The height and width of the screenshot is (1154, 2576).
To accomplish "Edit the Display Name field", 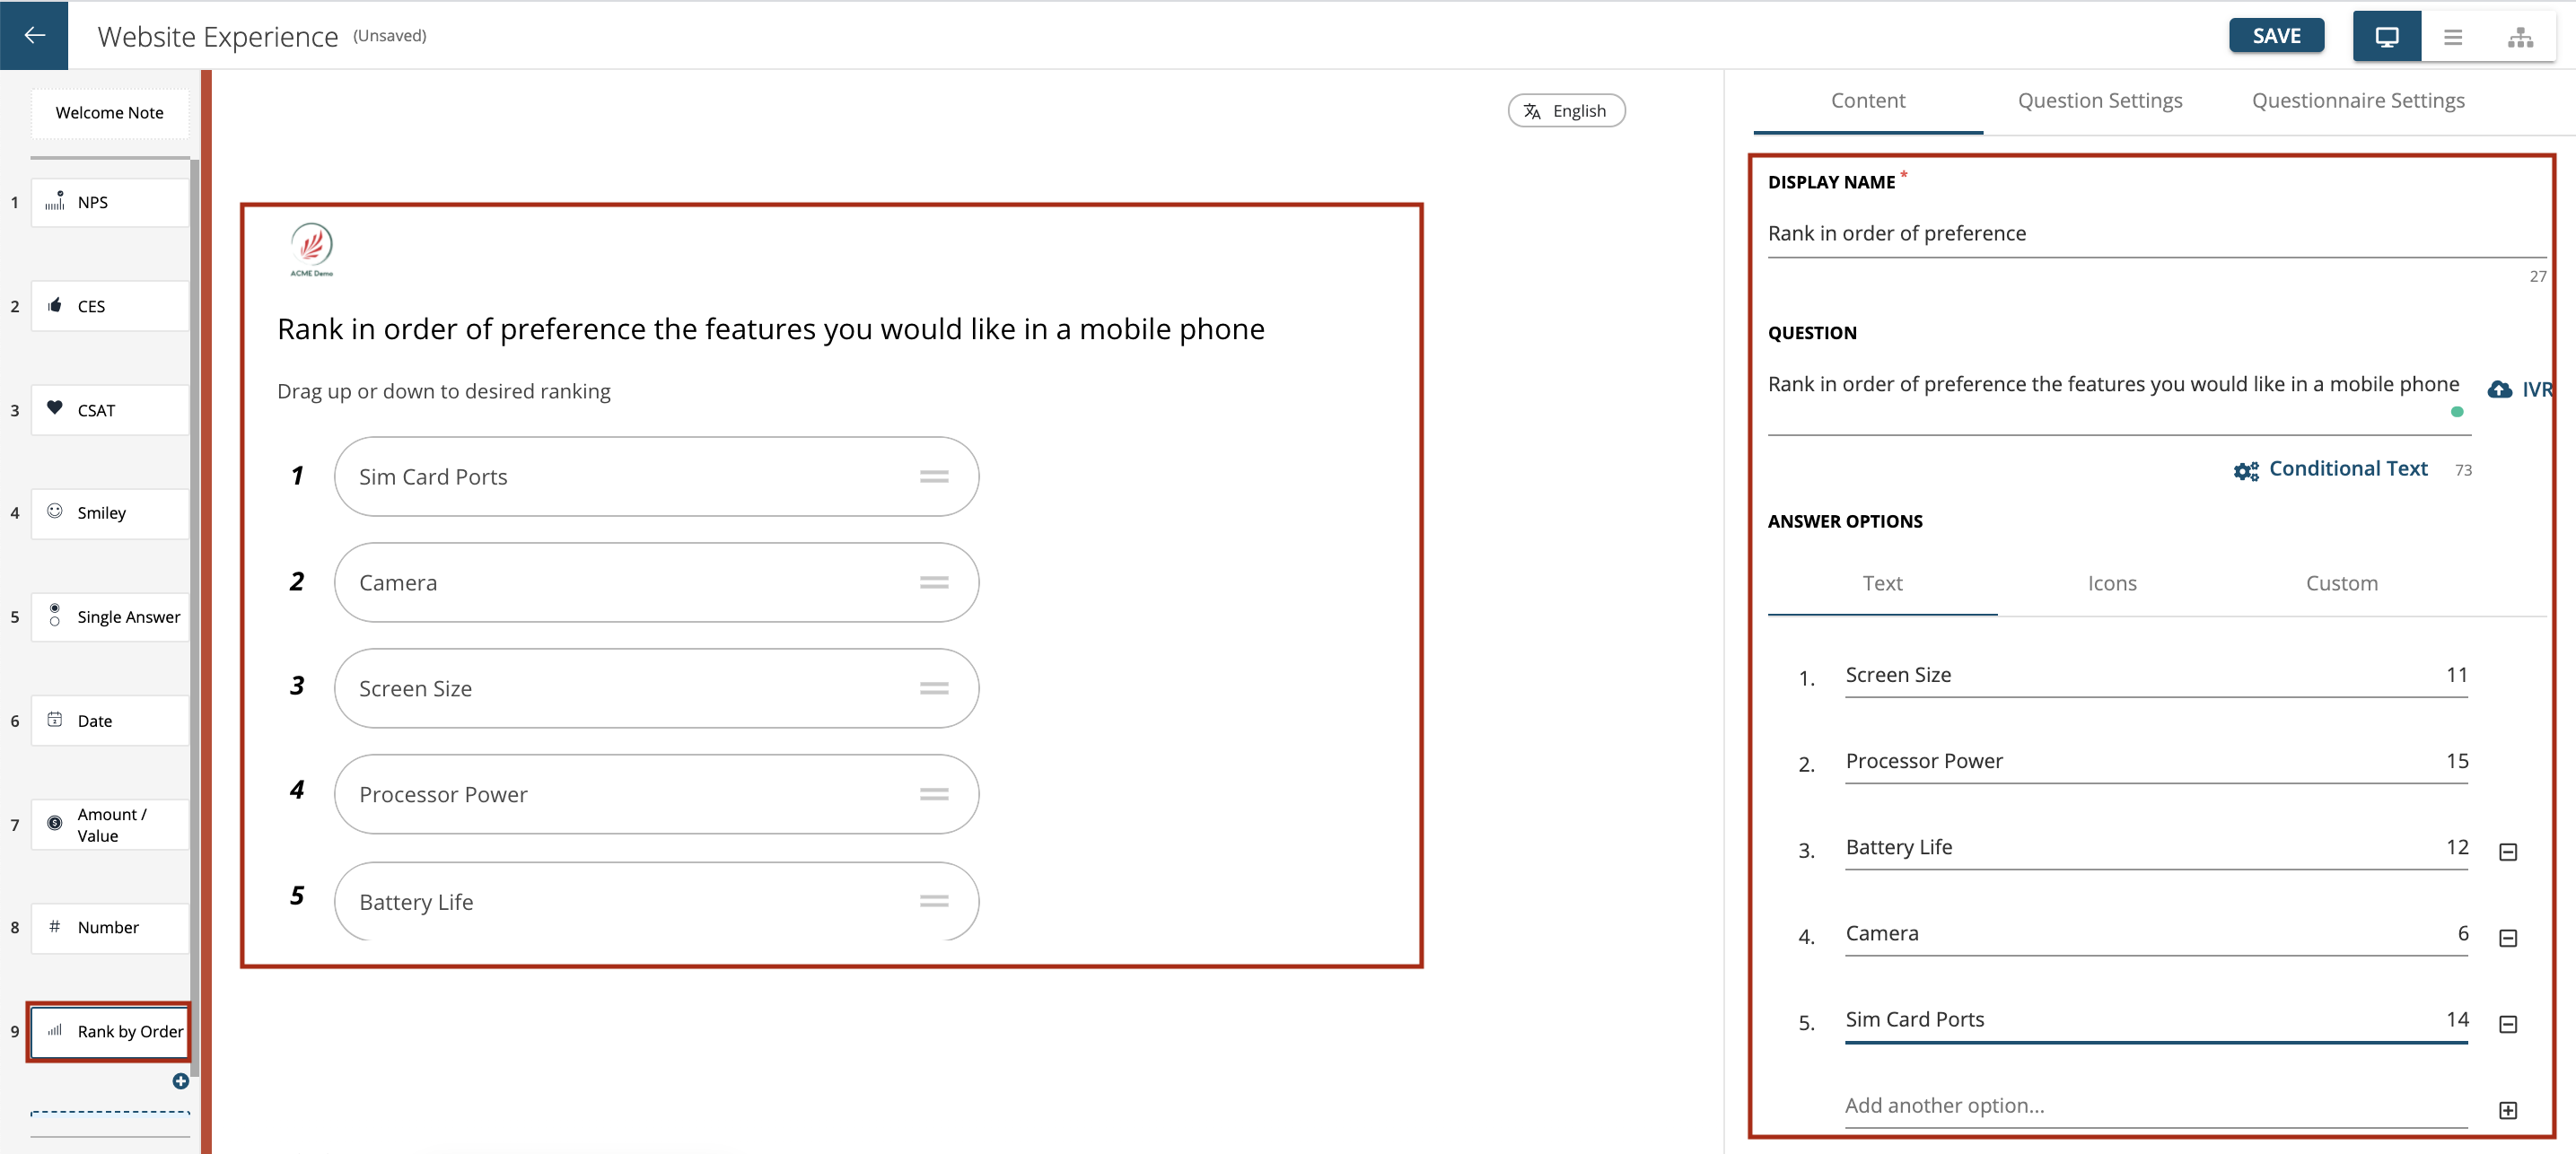I will [x=2155, y=234].
